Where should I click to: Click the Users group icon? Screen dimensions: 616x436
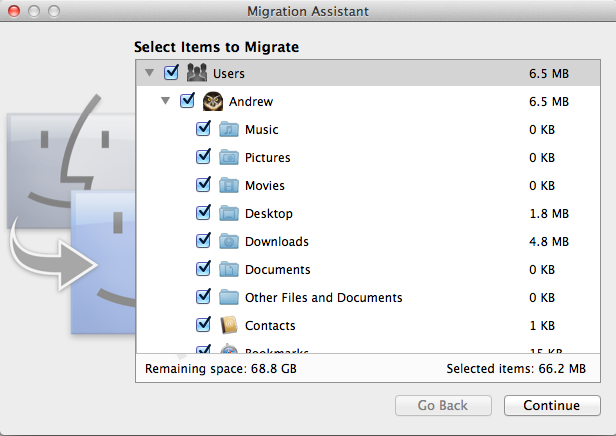coord(196,73)
